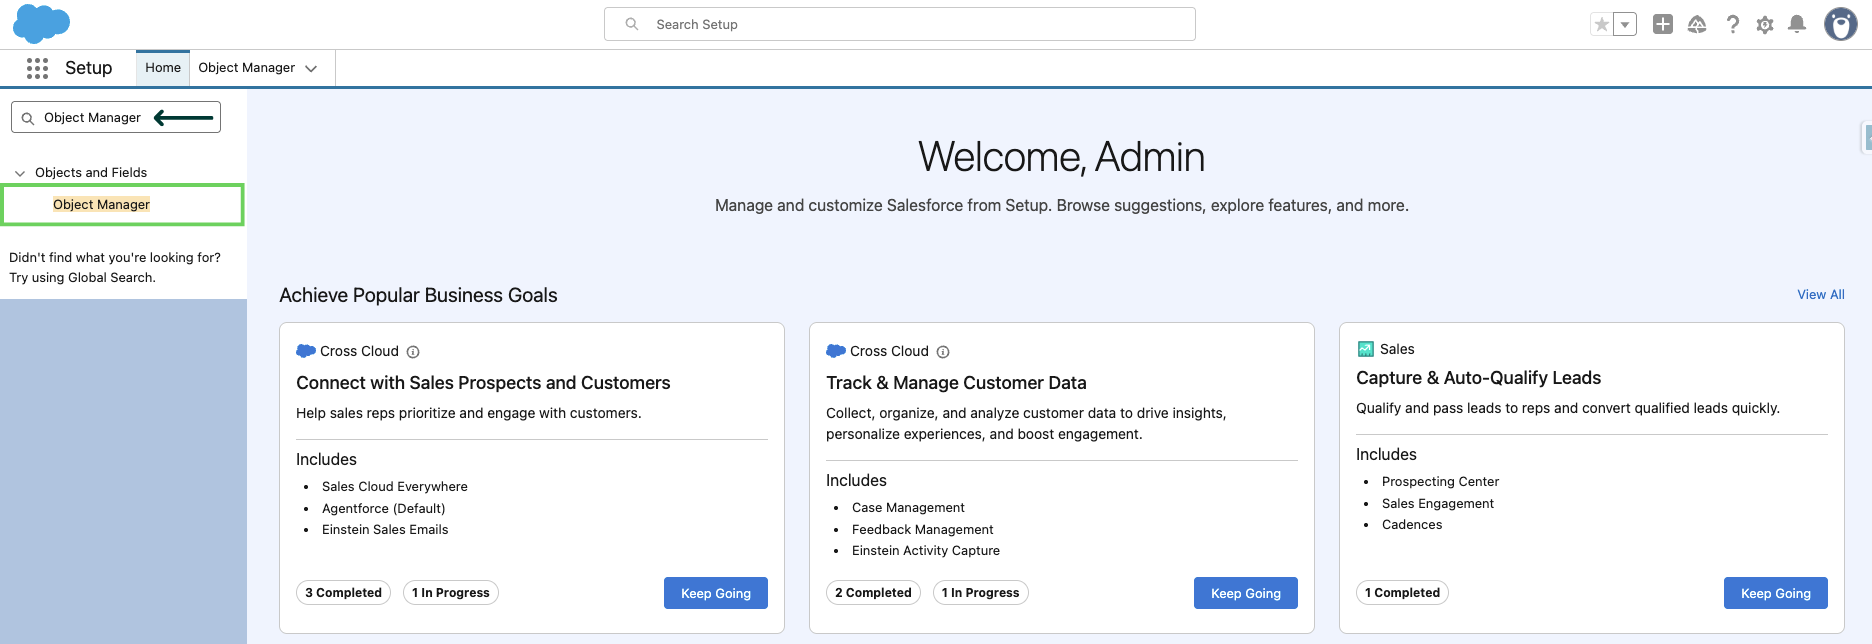This screenshot has height=644, width=1872.
Task: Click the Favorites star icon
Action: pos(1602,25)
